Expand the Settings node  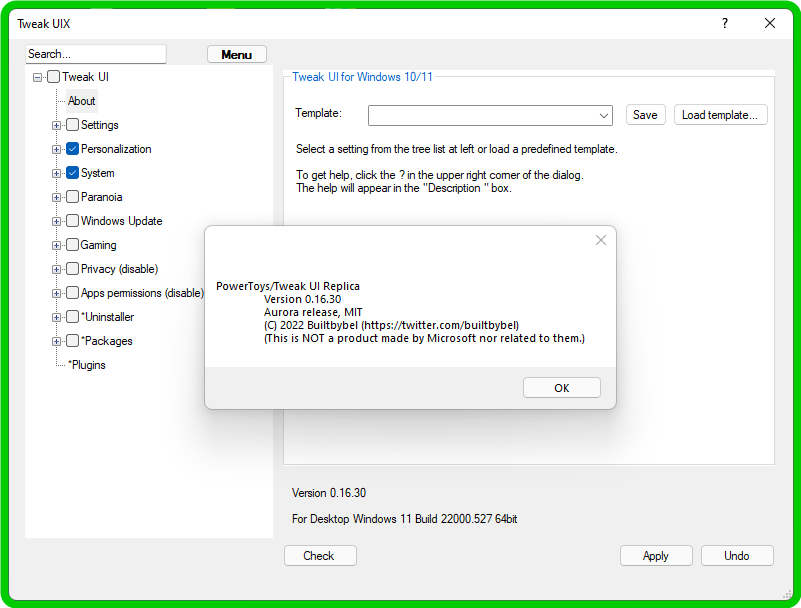tap(56, 125)
